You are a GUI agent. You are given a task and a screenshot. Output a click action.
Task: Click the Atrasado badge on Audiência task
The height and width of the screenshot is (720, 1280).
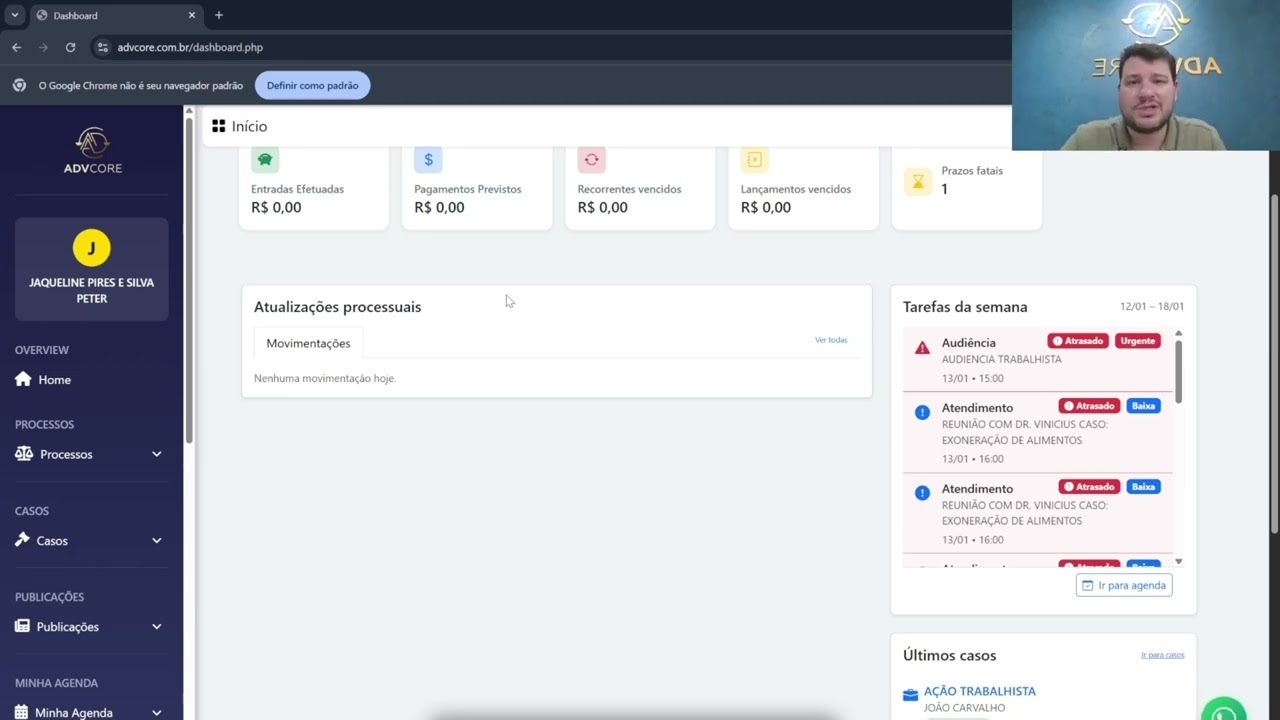[x=1077, y=341]
